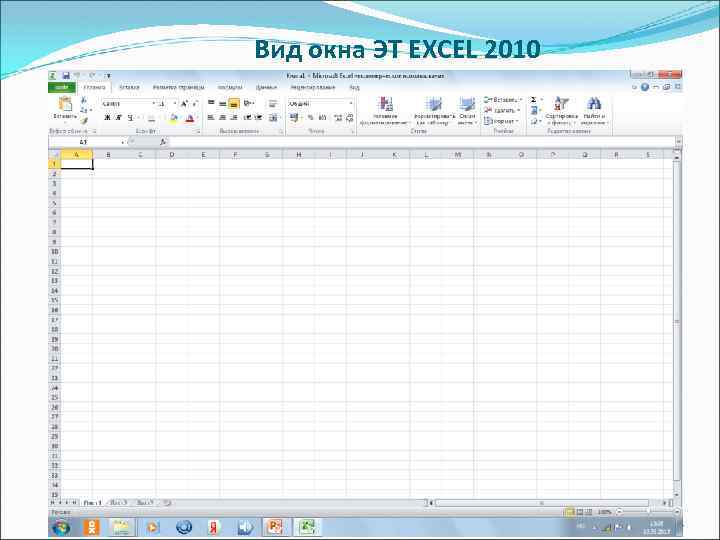Click Insert (Вставить) in the Cells group
This screenshot has width=720, height=540.
click(503, 100)
